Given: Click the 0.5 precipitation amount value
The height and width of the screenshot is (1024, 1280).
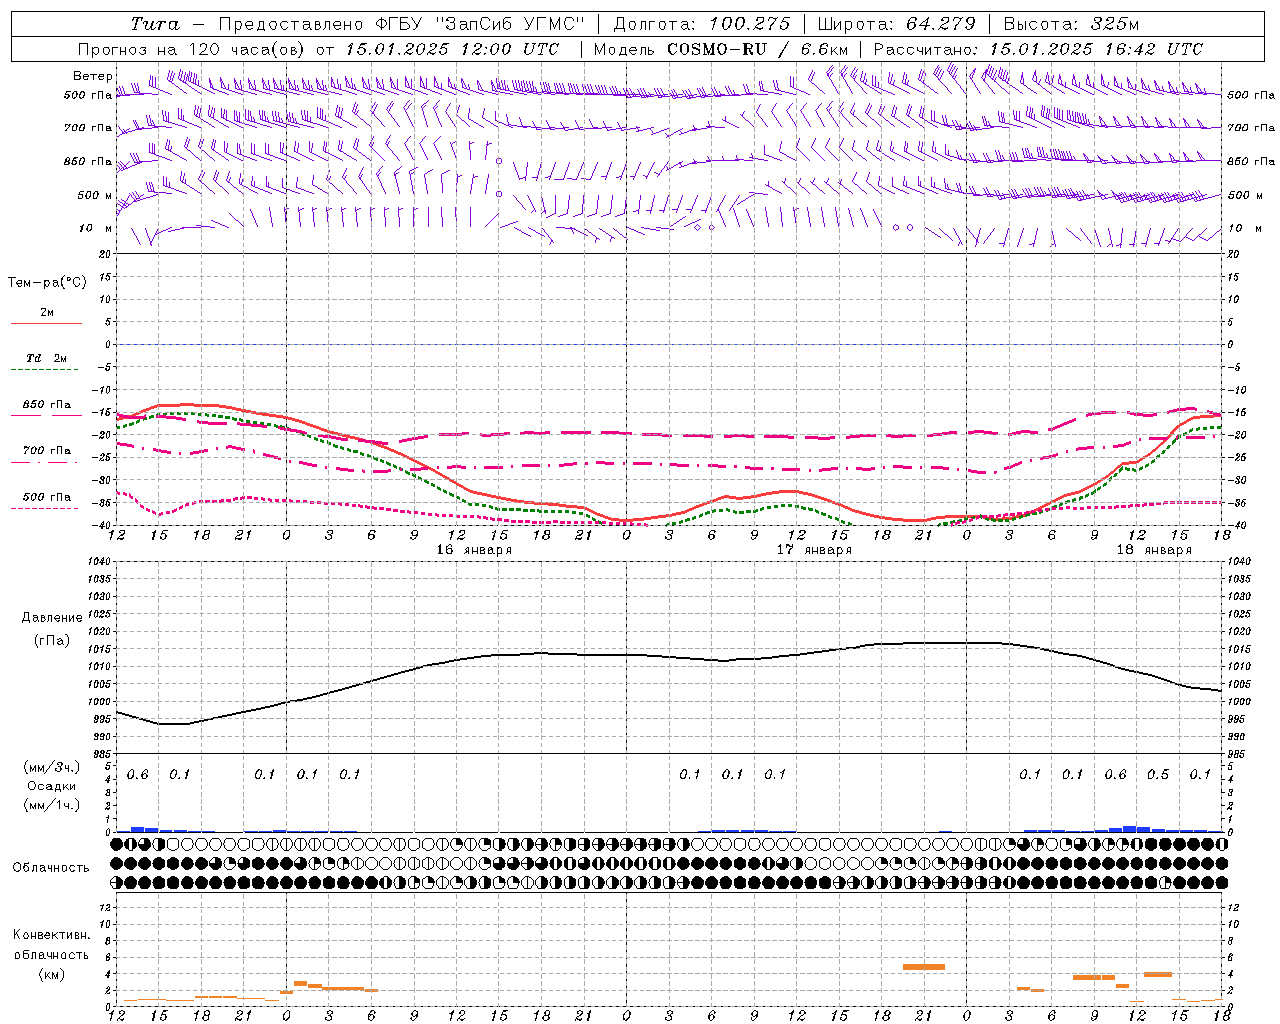Looking at the screenshot, I should coord(1158,774).
